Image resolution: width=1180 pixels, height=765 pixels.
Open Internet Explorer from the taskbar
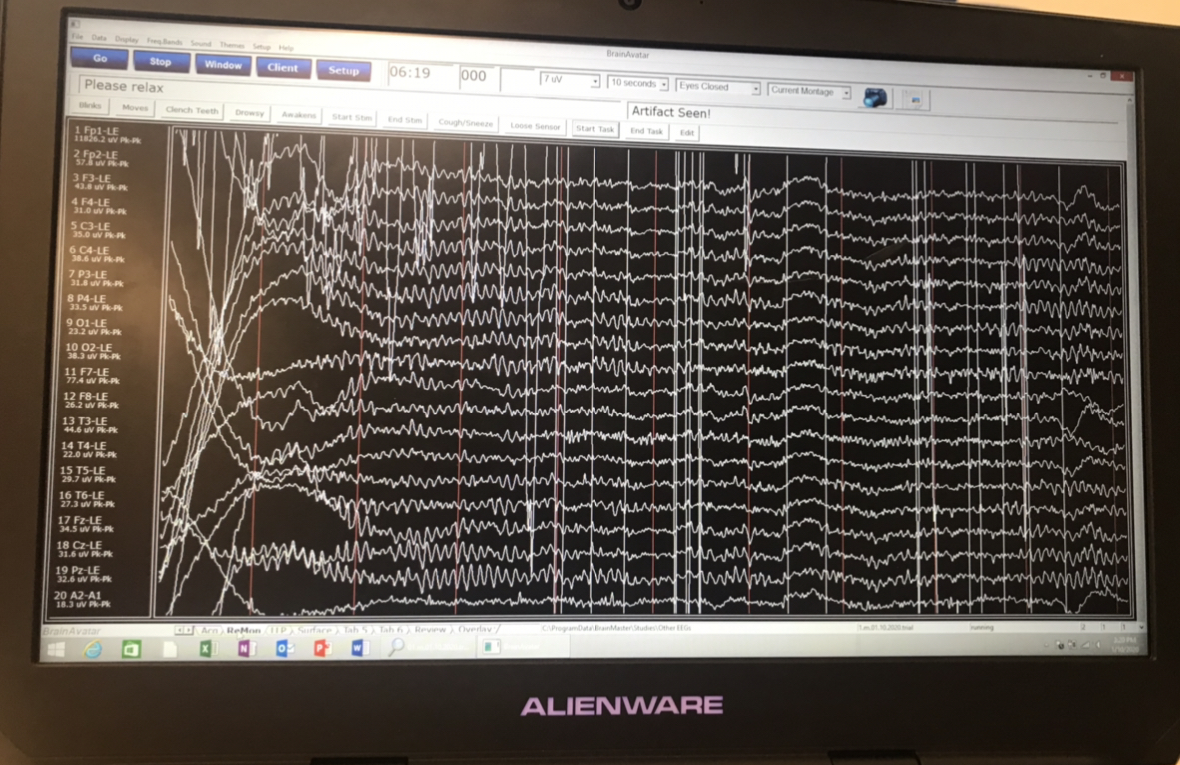point(93,649)
